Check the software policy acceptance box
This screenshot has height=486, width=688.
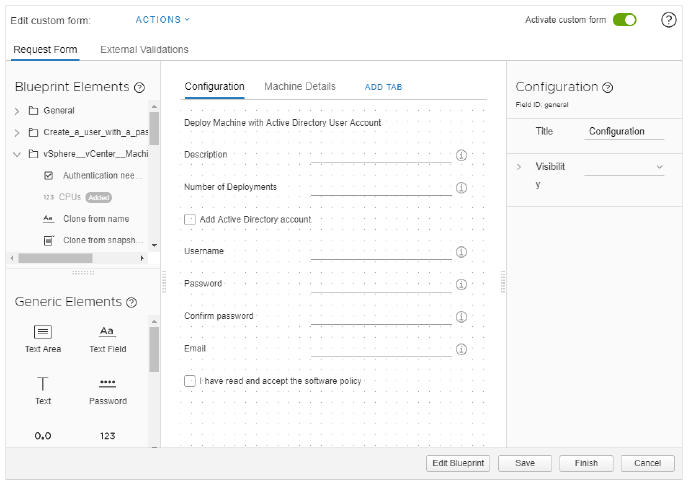point(190,381)
